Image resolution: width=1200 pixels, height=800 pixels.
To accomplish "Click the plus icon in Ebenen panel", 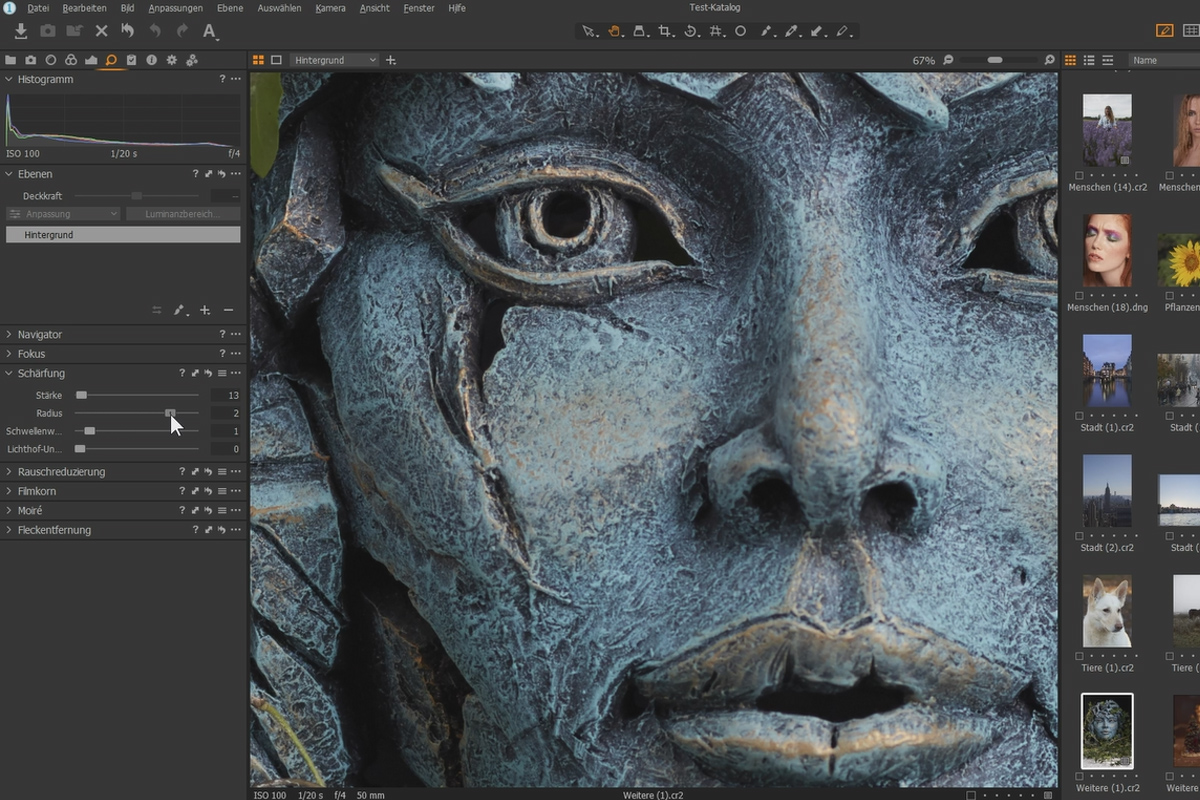I will coord(205,311).
